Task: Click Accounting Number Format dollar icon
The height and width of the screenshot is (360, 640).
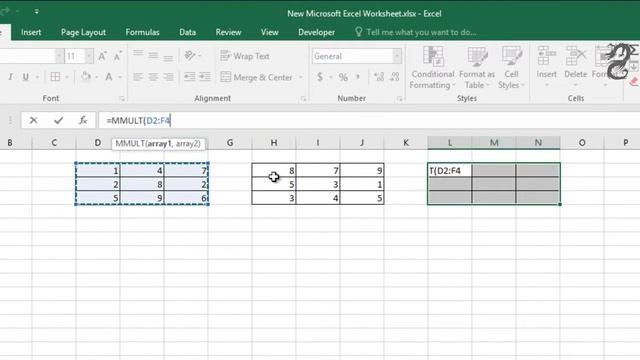Action: (320, 77)
